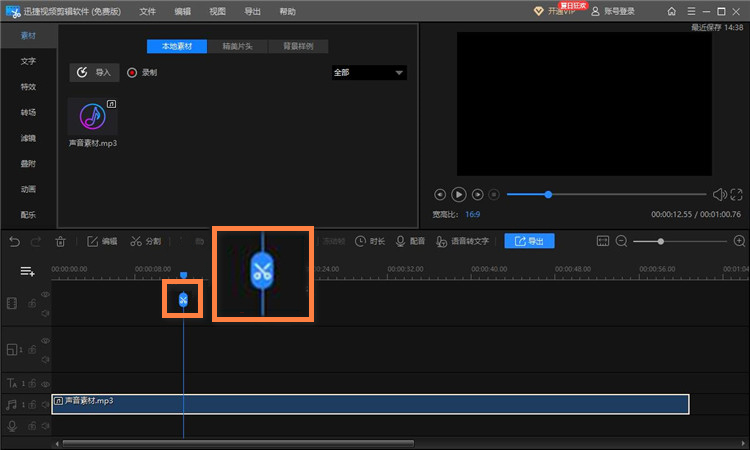Click the 编辑 edit toolbar button
750x450 pixels.
pyautogui.click(x=102, y=241)
